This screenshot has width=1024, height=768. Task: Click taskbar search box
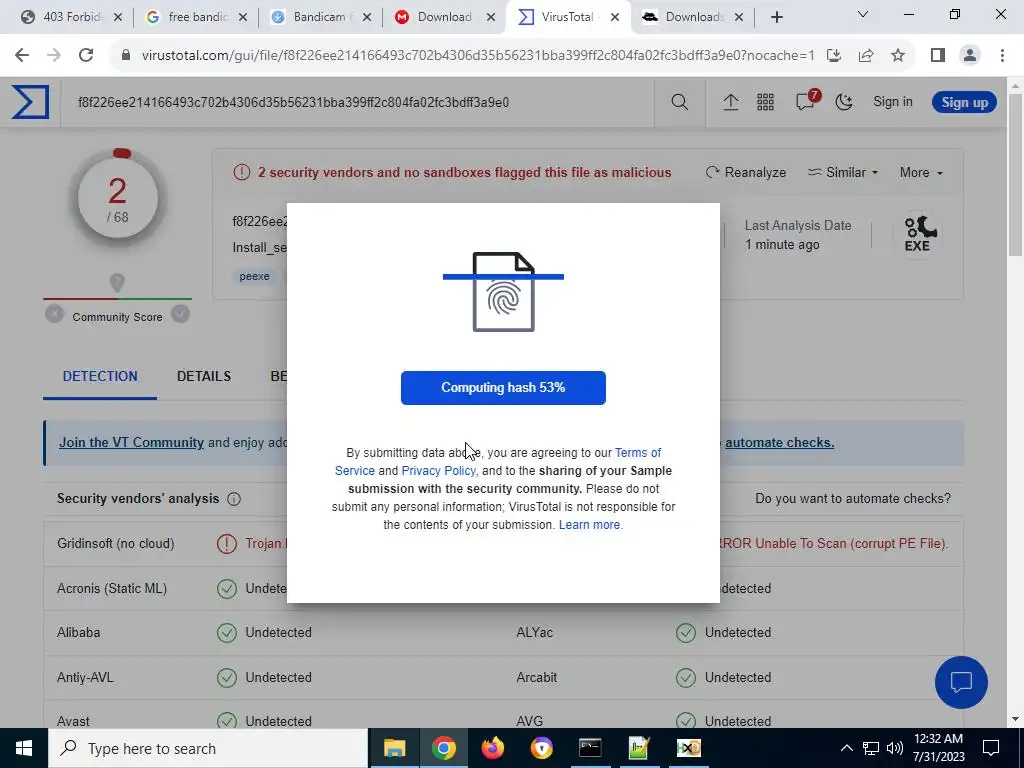point(208,748)
